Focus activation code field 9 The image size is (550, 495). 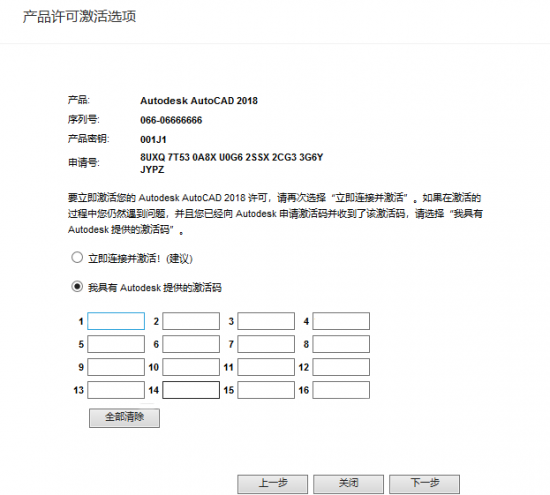(x=116, y=367)
